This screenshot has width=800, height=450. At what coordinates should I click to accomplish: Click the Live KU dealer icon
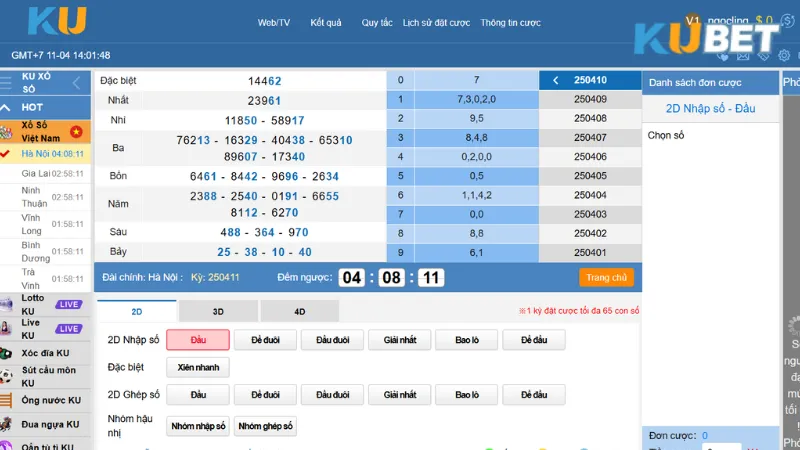pos(7,329)
